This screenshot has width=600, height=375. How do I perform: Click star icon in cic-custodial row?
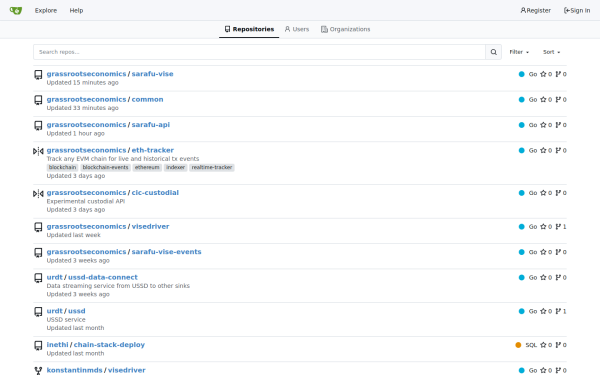(x=543, y=193)
